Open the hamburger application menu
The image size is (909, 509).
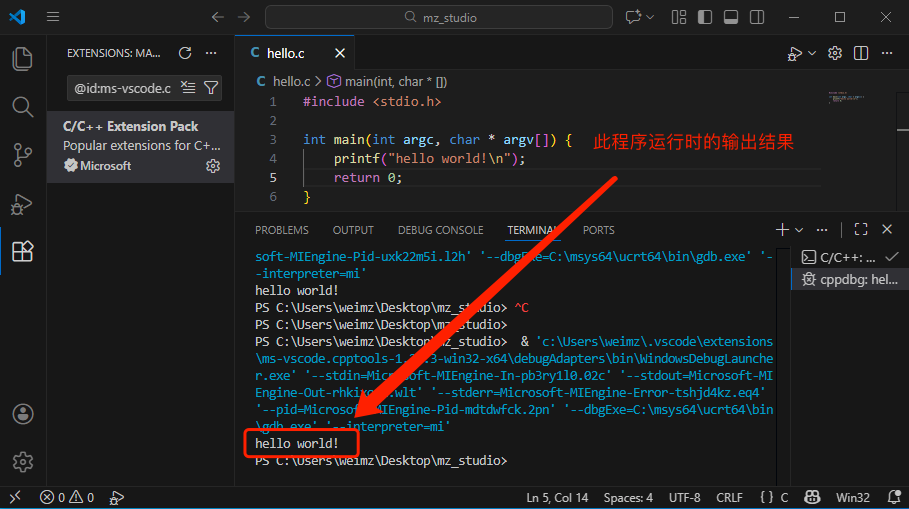[x=53, y=17]
